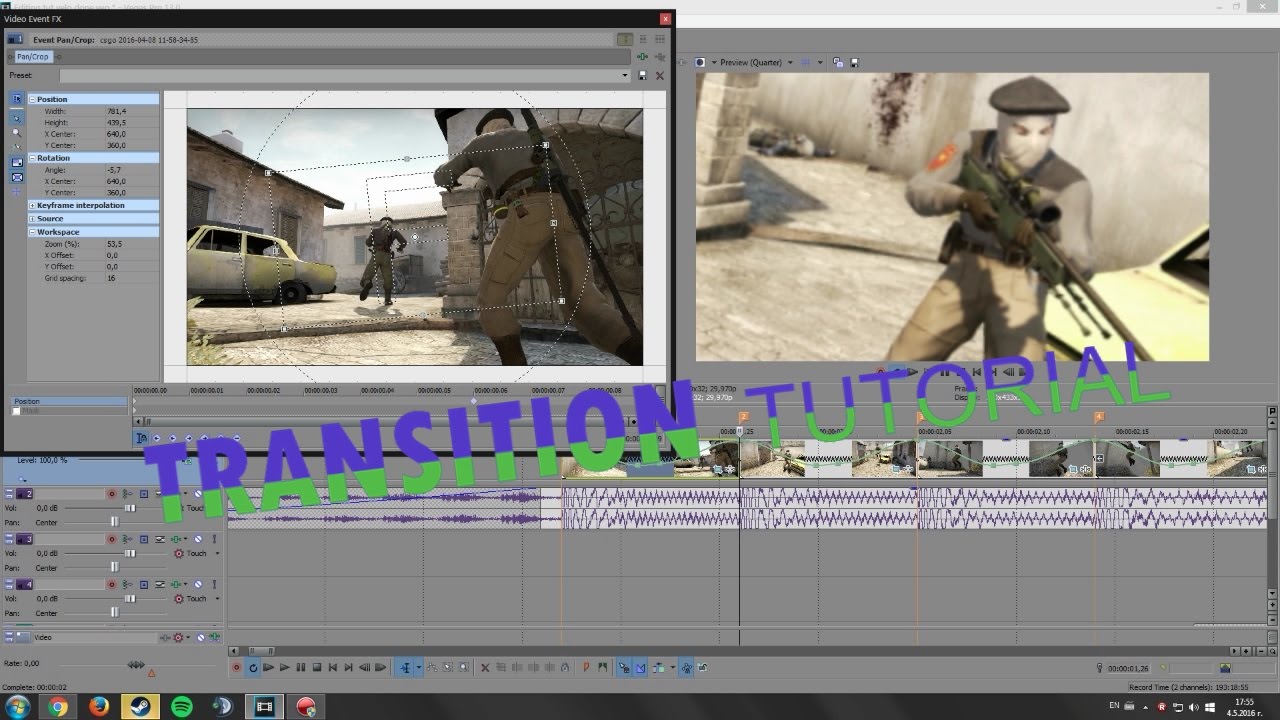Enable the Mask checkbox
Image resolution: width=1280 pixels, height=720 pixels.
(16, 411)
